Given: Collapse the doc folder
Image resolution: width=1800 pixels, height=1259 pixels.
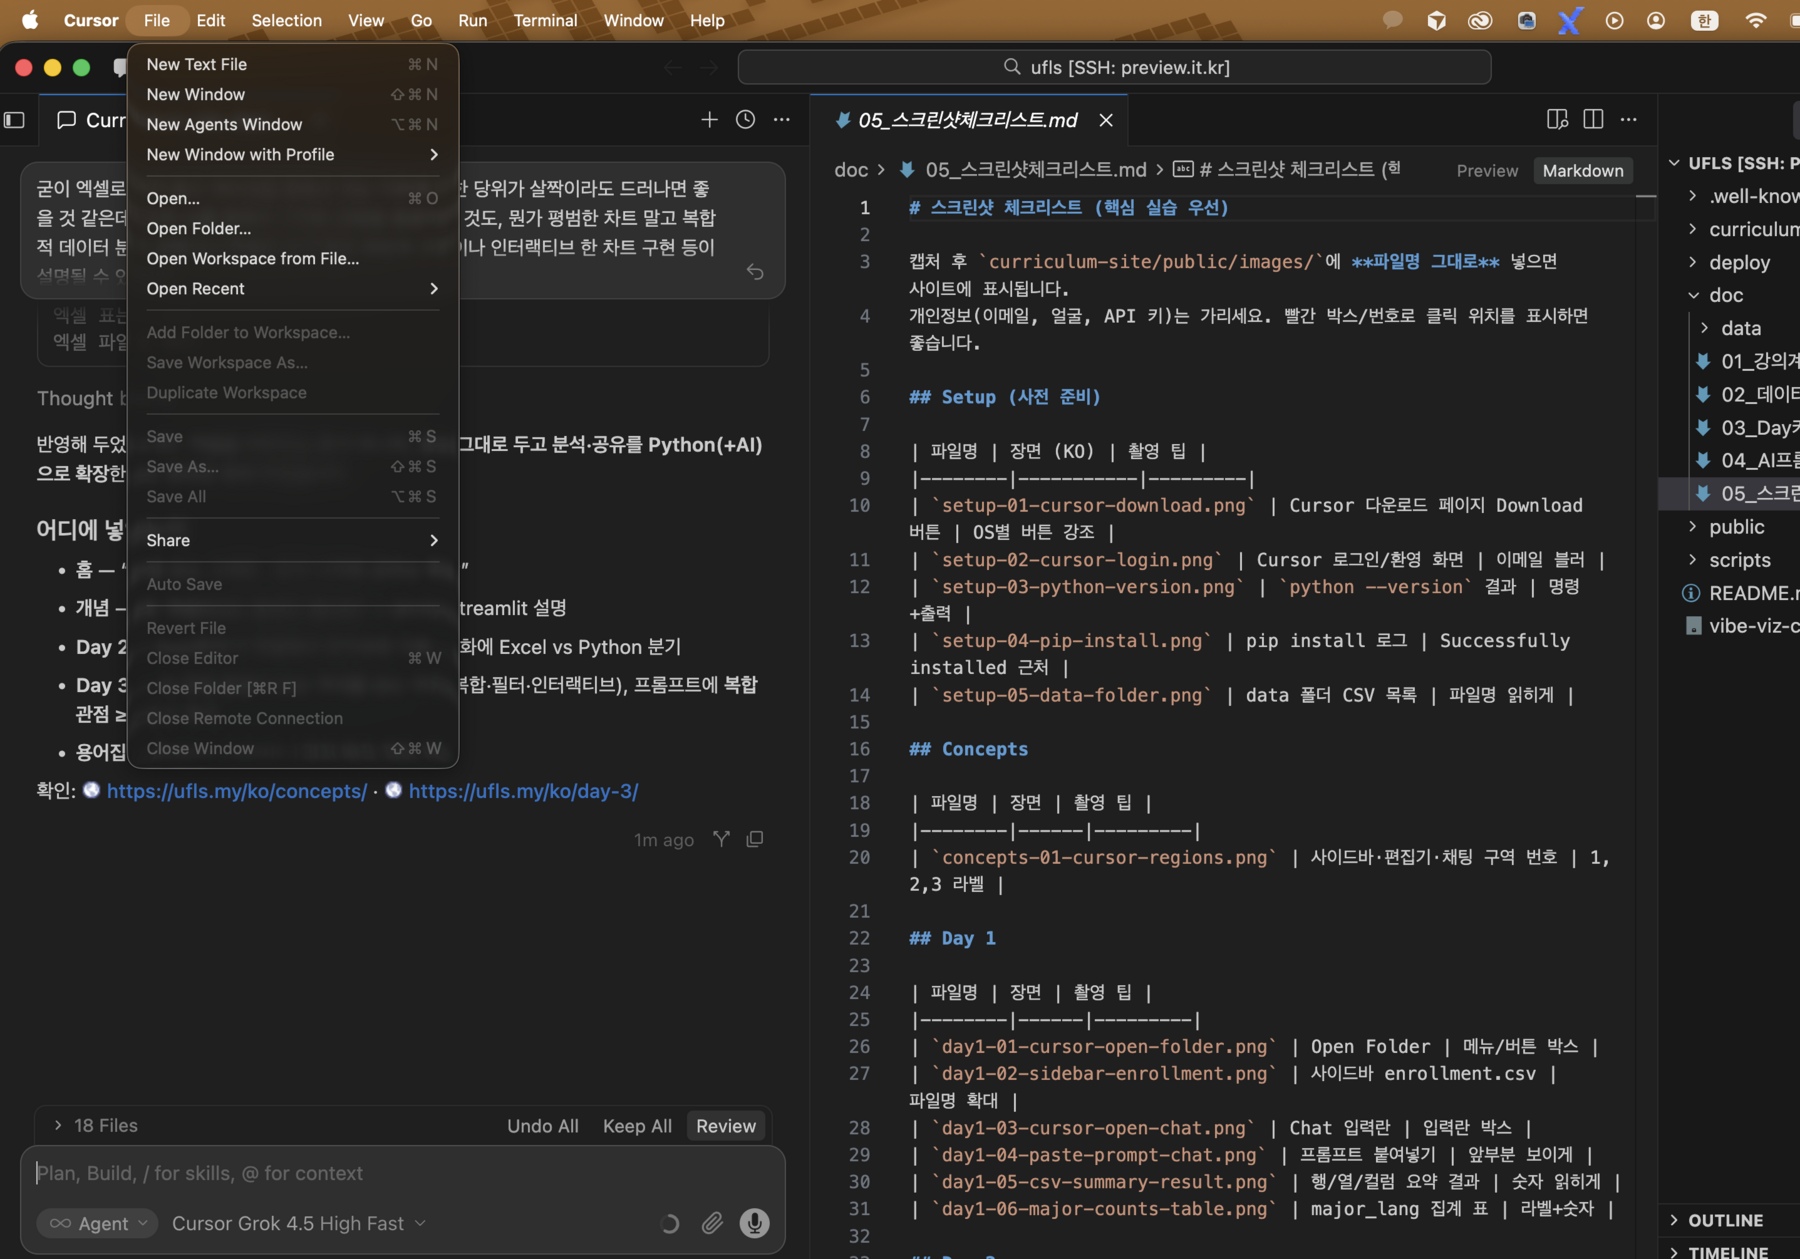Looking at the screenshot, I should point(1725,295).
